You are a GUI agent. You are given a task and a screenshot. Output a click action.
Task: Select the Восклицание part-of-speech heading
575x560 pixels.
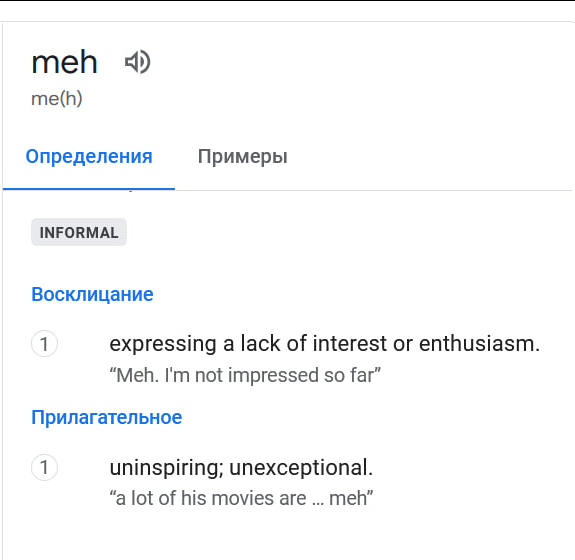[92, 294]
